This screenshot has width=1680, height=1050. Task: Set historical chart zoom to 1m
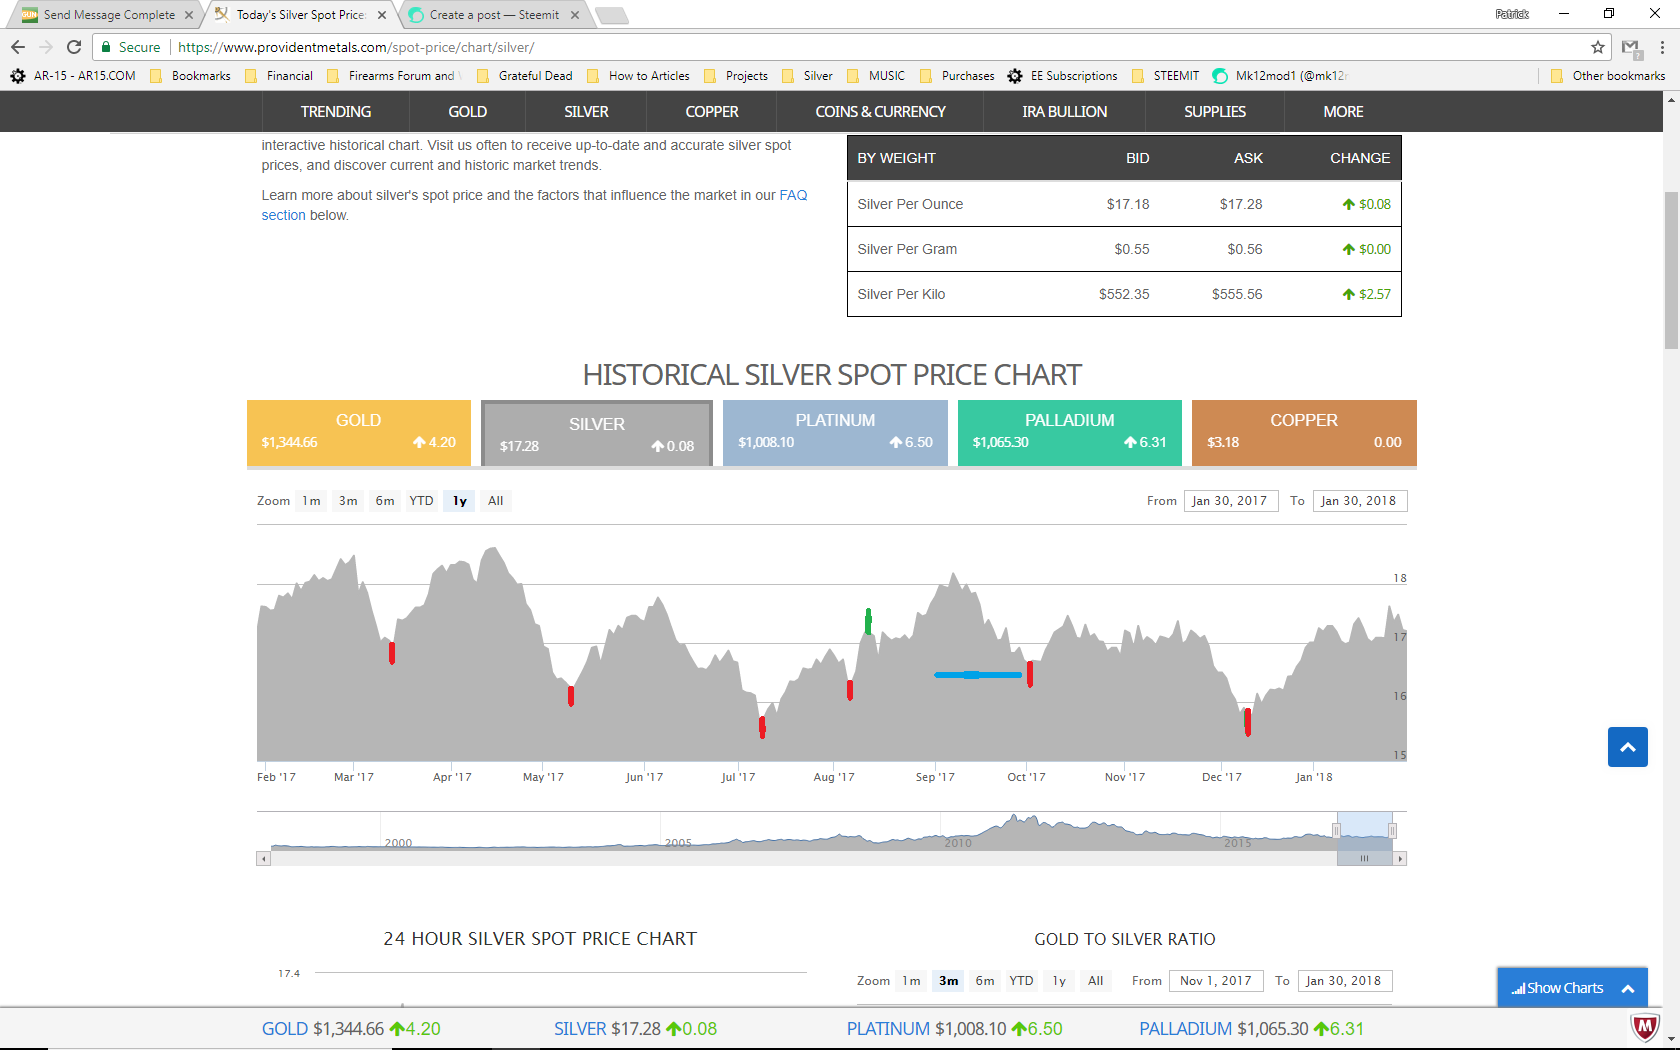(312, 501)
